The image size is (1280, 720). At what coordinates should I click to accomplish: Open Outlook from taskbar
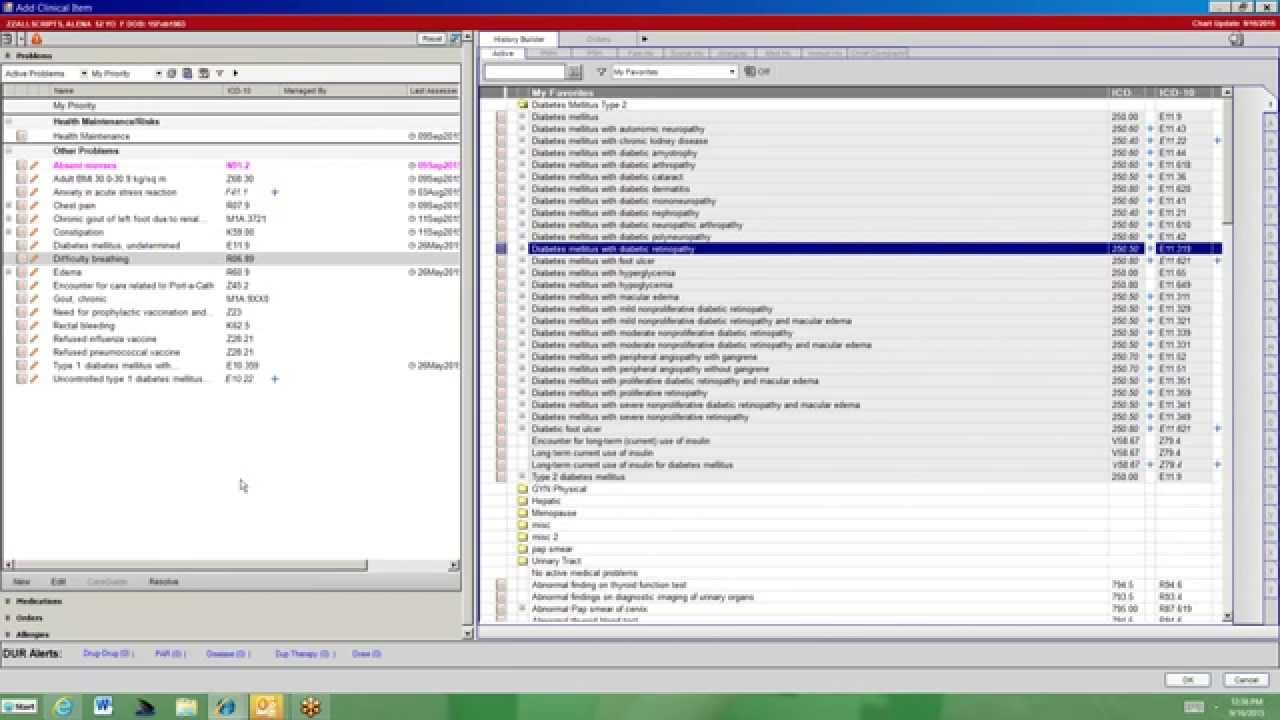click(x=268, y=707)
